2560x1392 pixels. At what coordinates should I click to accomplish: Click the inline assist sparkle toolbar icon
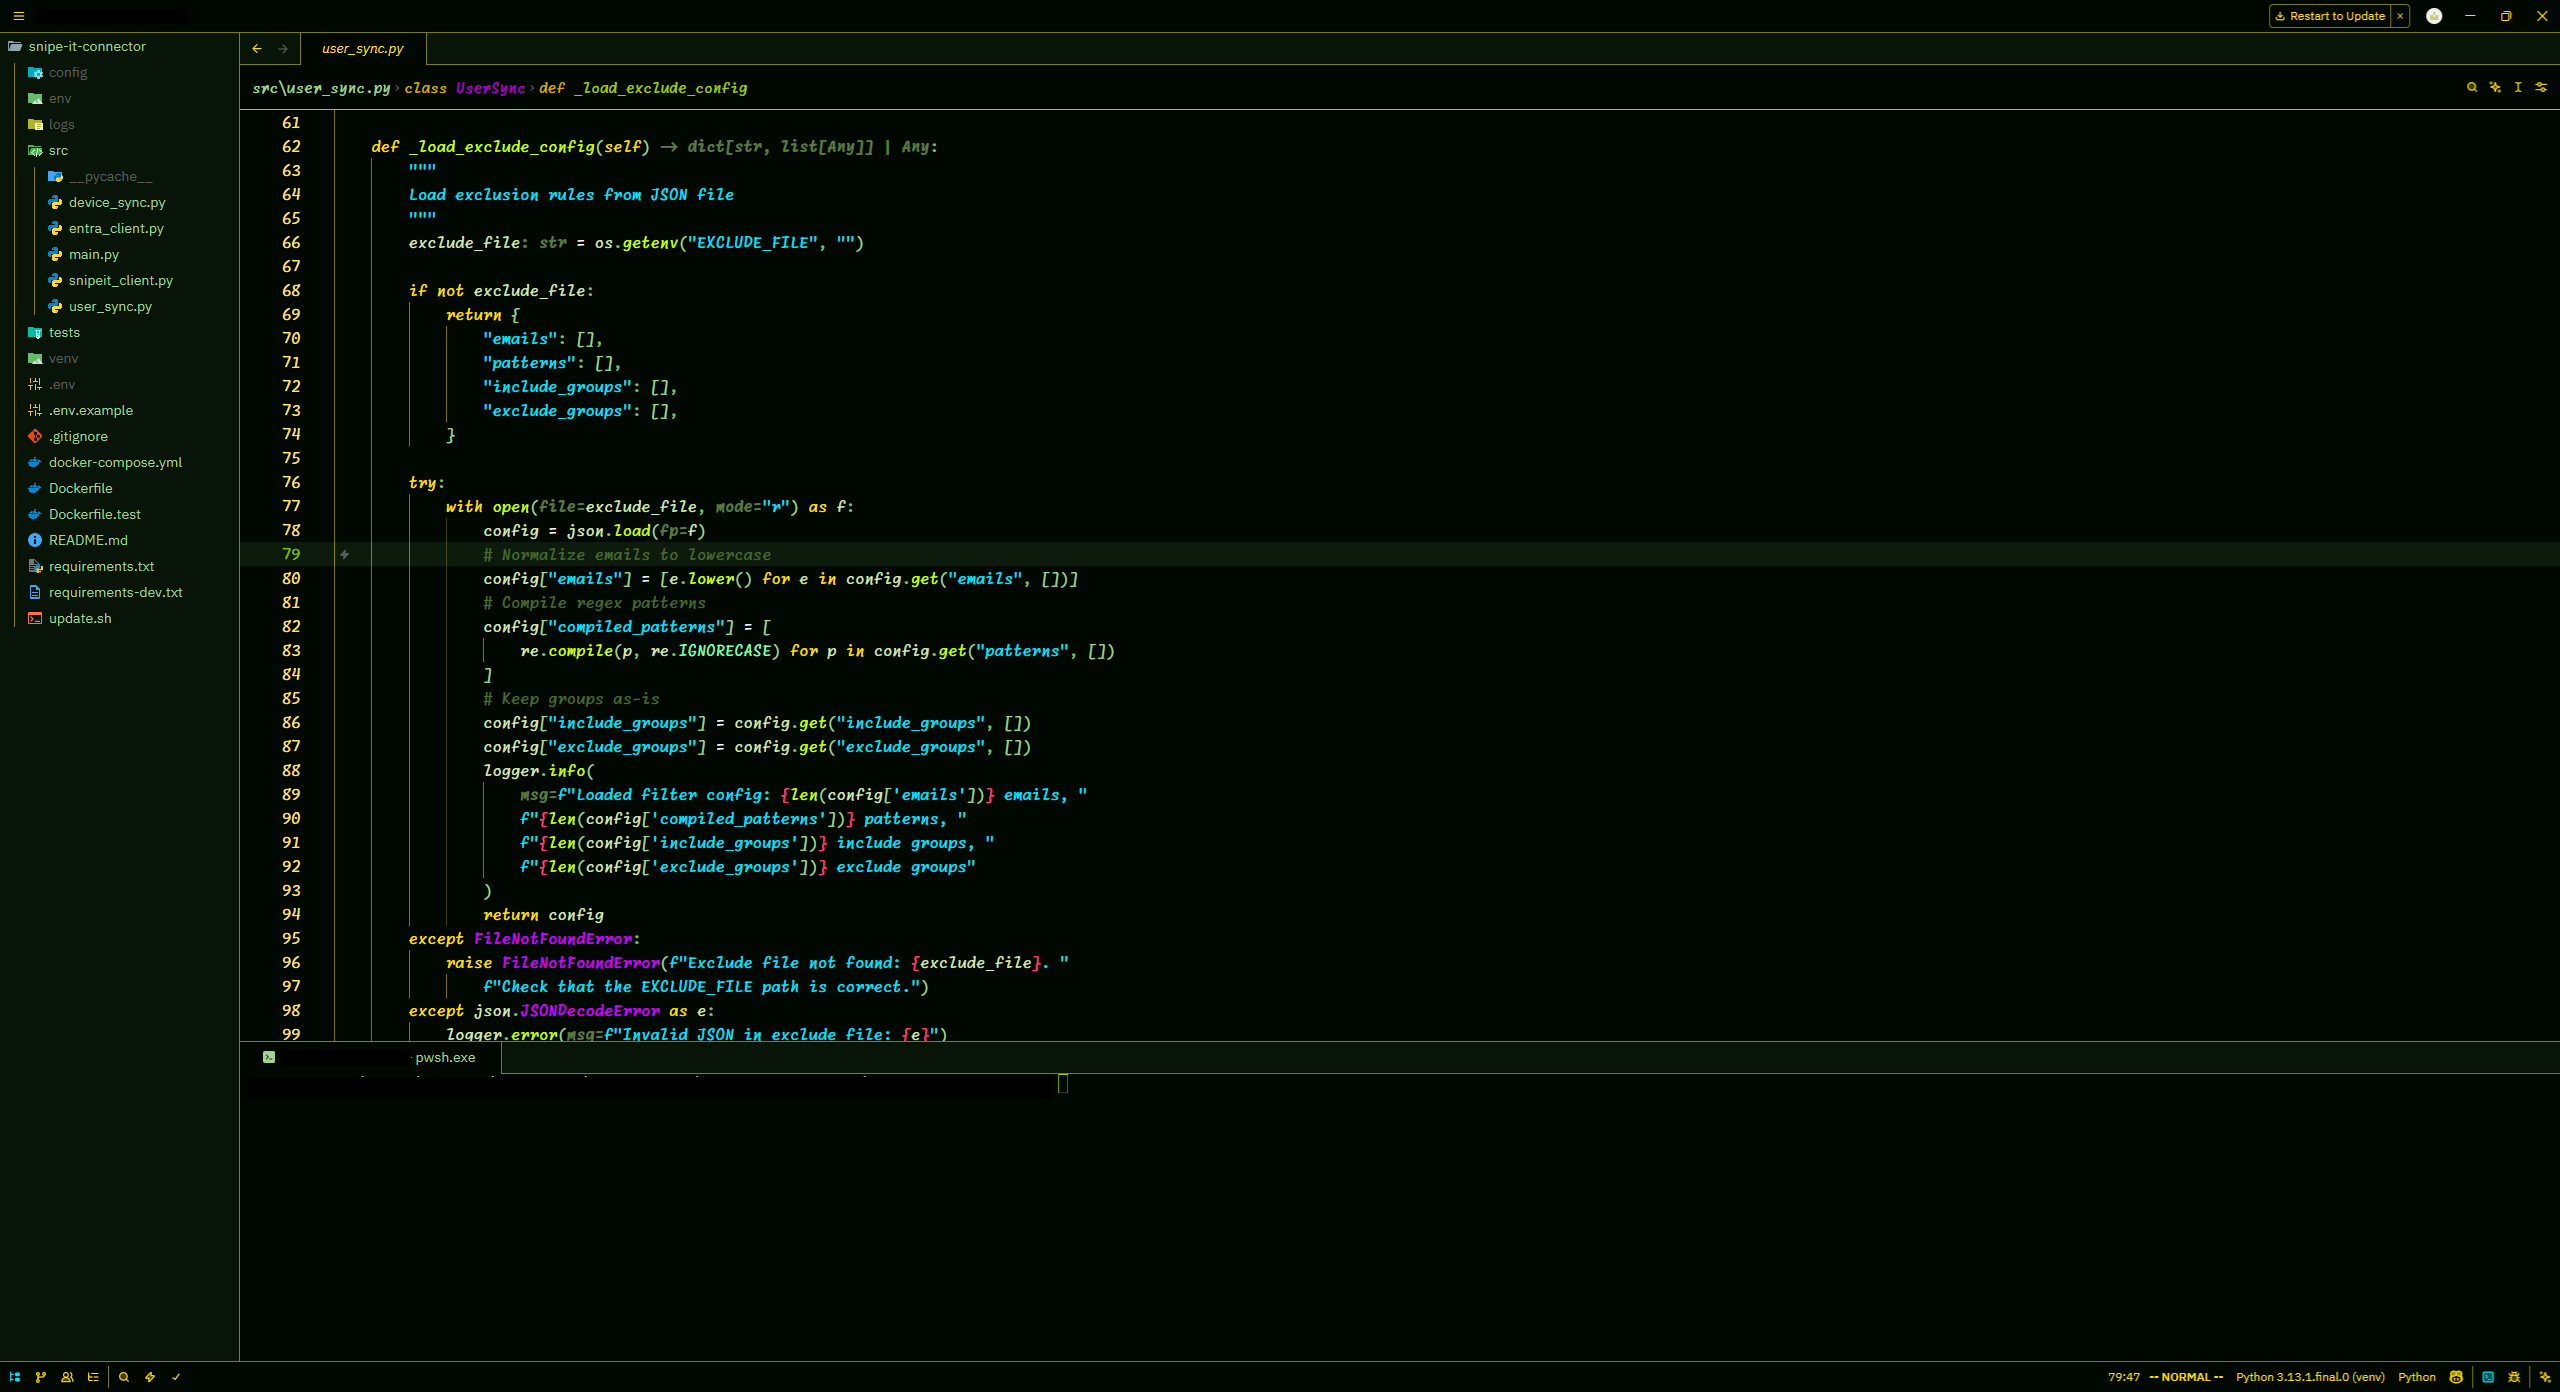tap(2495, 87)
